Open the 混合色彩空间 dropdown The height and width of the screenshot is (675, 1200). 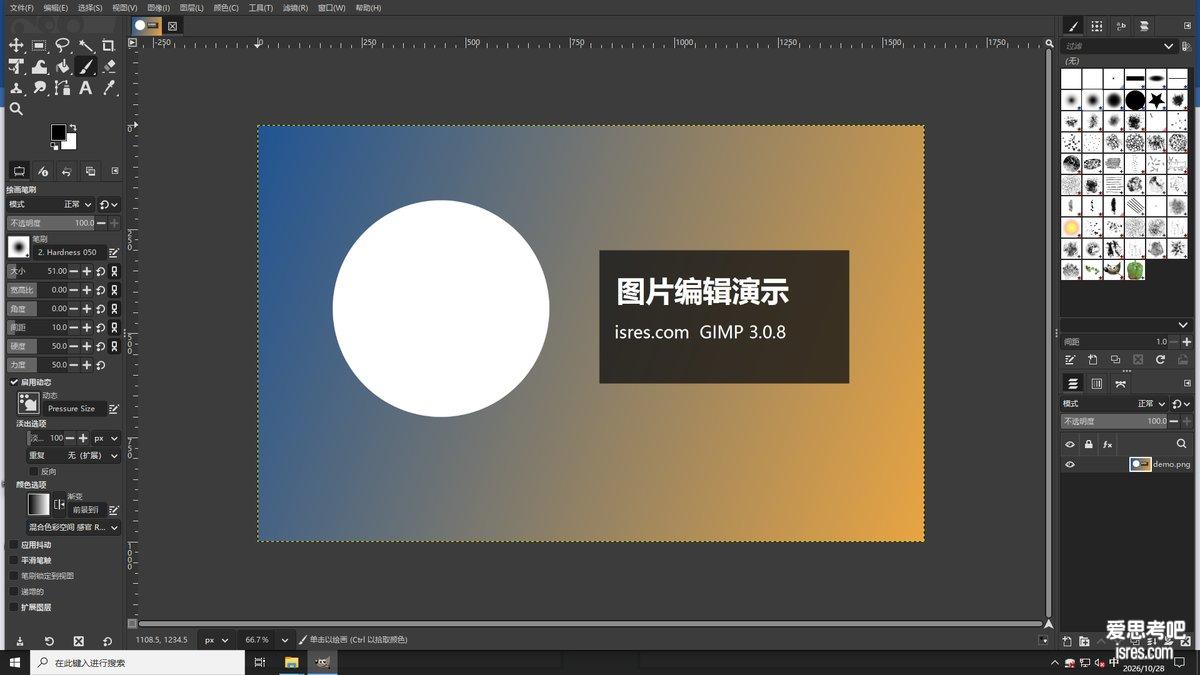tap(74, 527)
